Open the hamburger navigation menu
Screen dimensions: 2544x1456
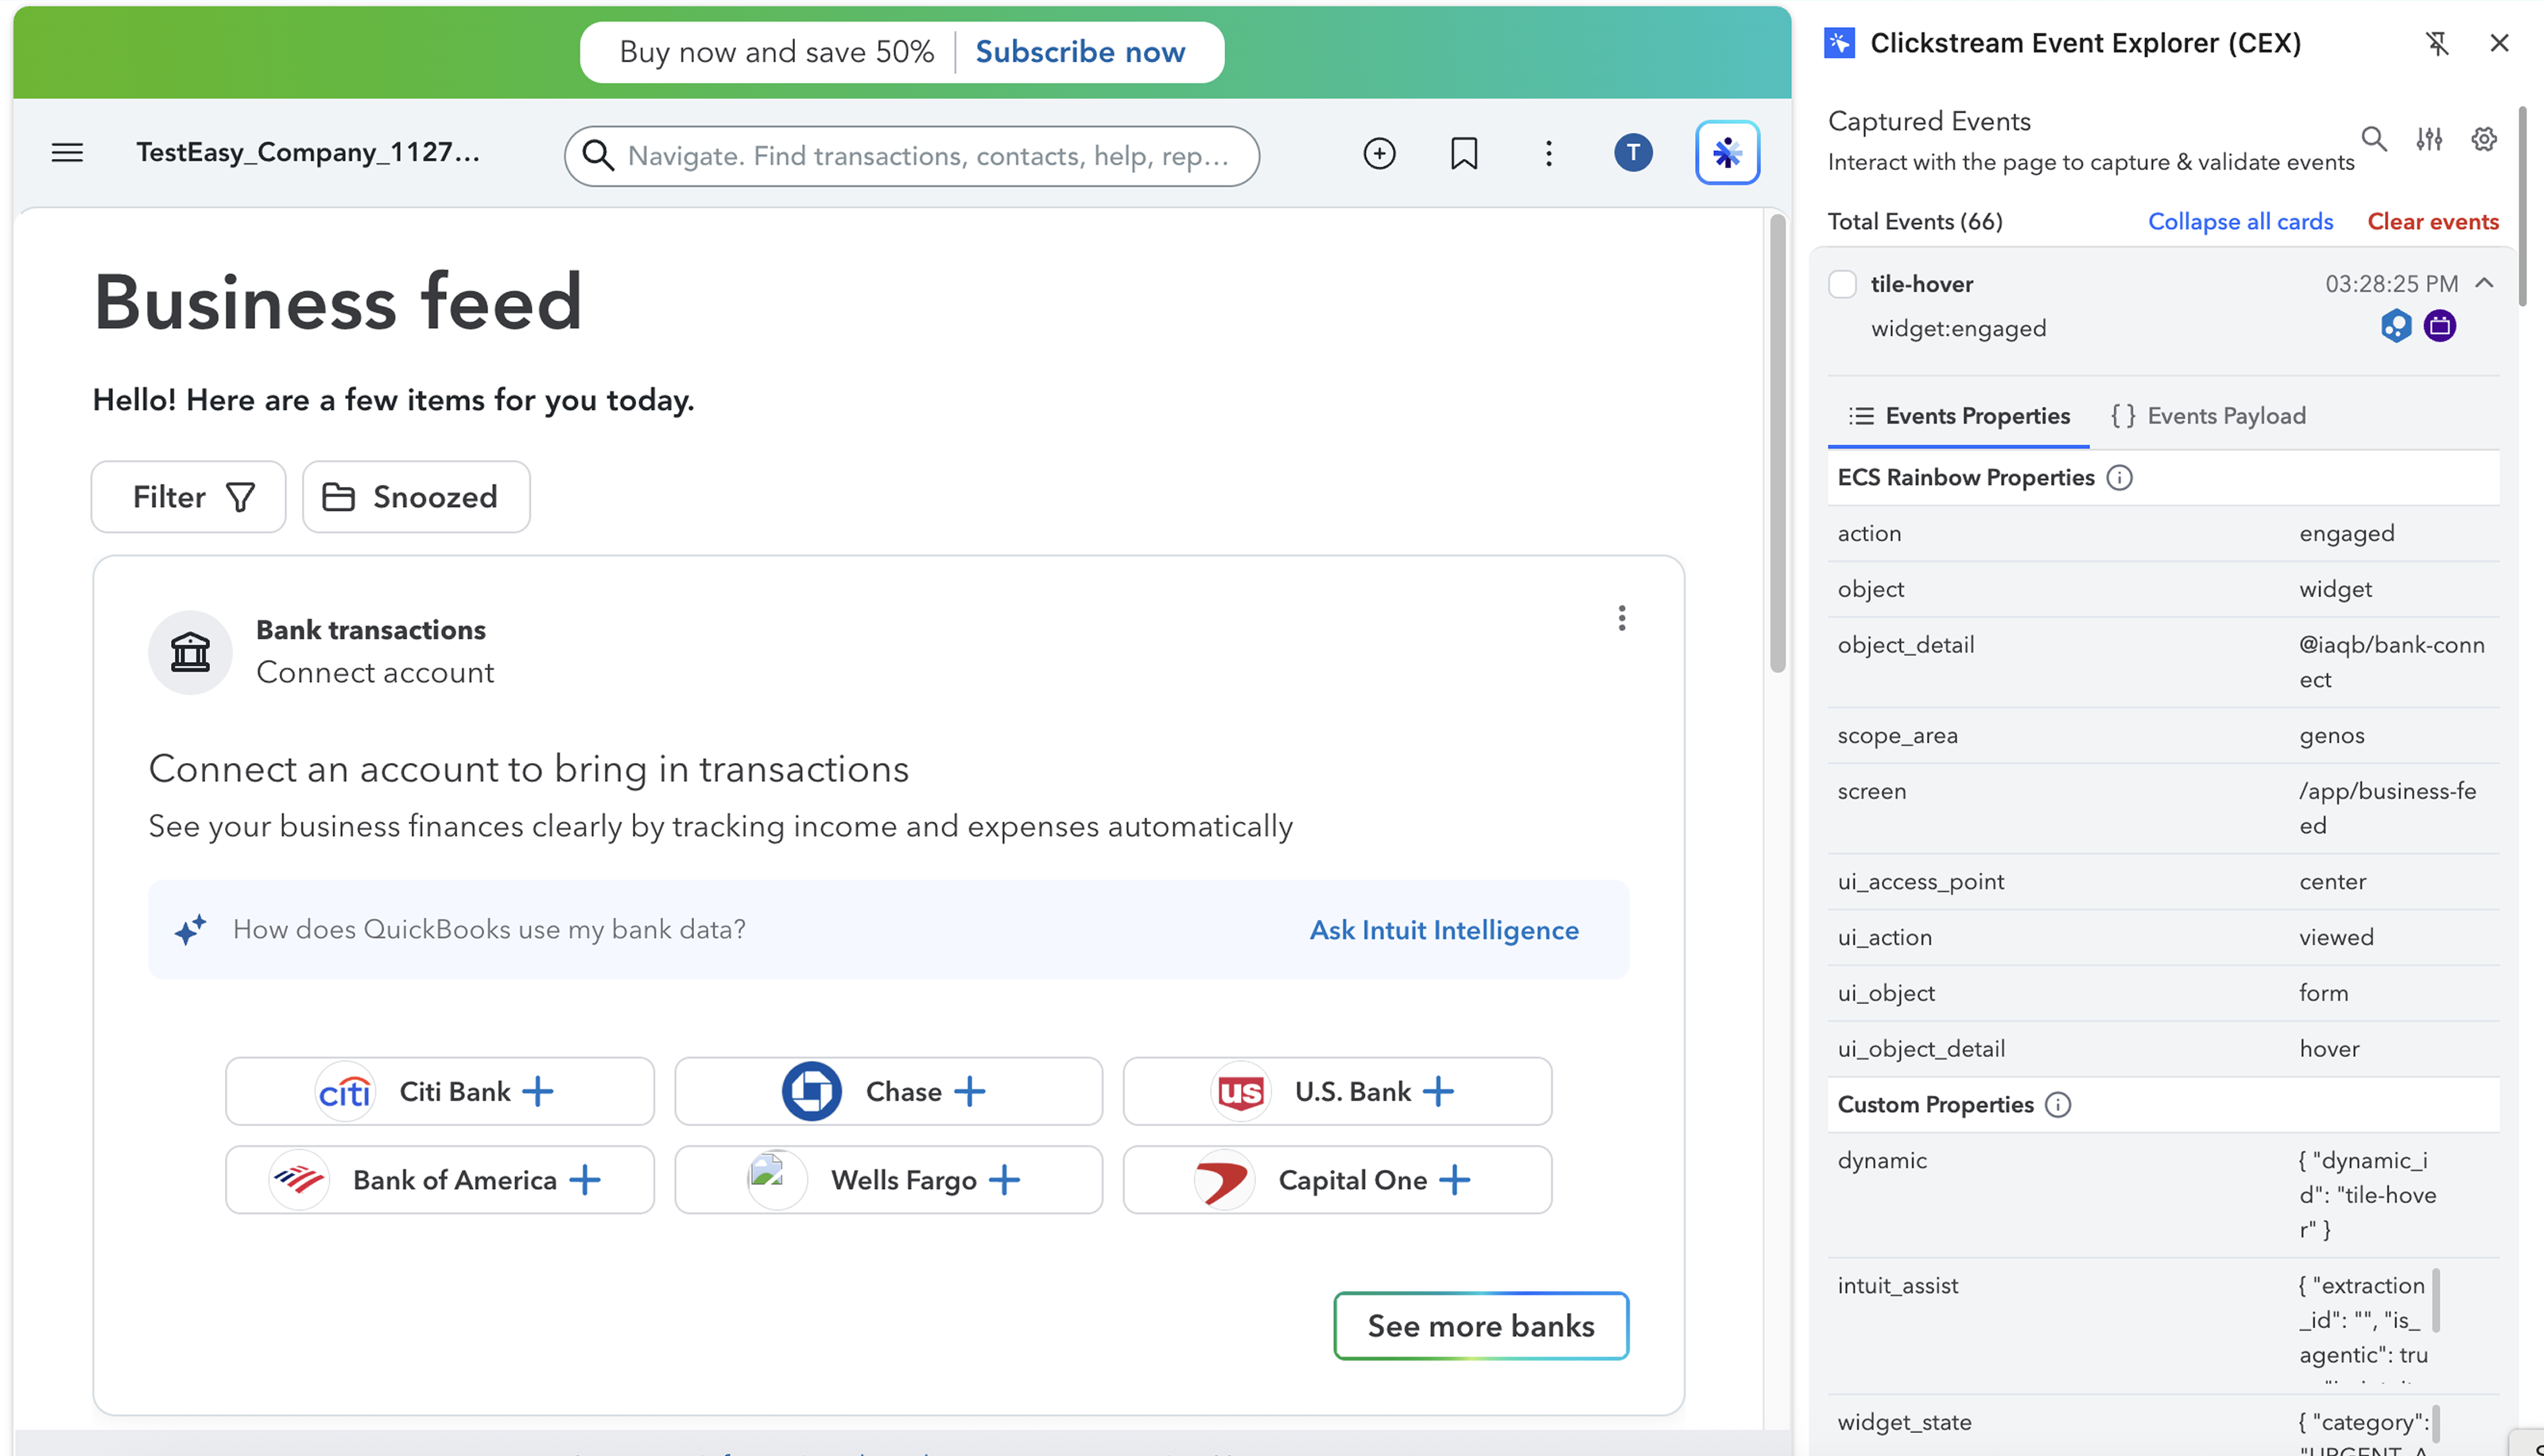(x=67, y=153)
